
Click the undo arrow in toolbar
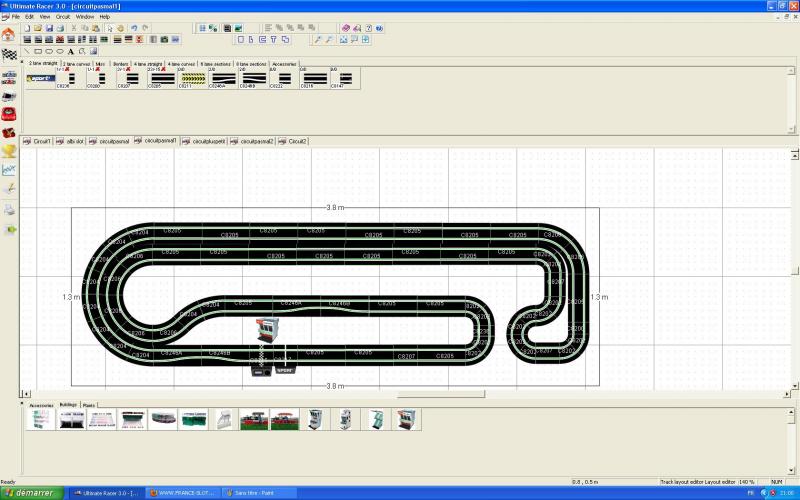coord(133,28)
